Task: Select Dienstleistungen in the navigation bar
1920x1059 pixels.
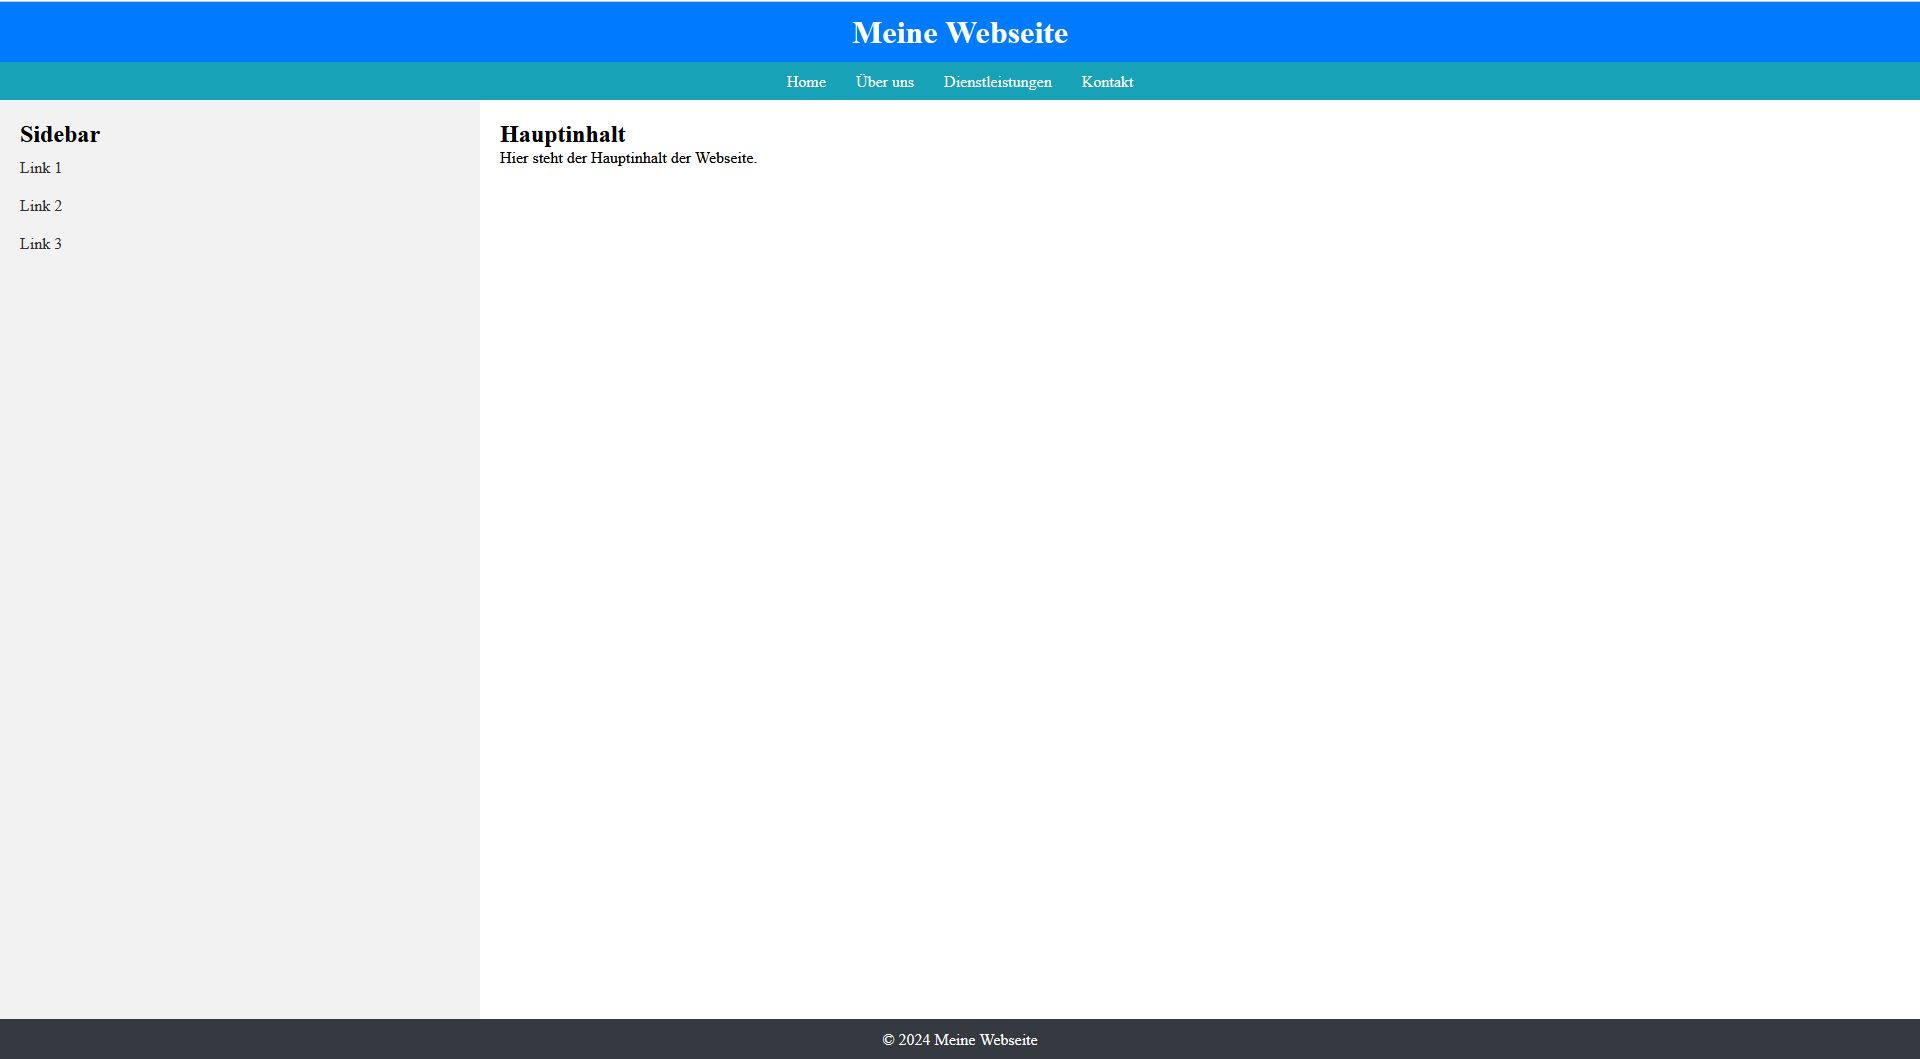Action: point(997,82)
